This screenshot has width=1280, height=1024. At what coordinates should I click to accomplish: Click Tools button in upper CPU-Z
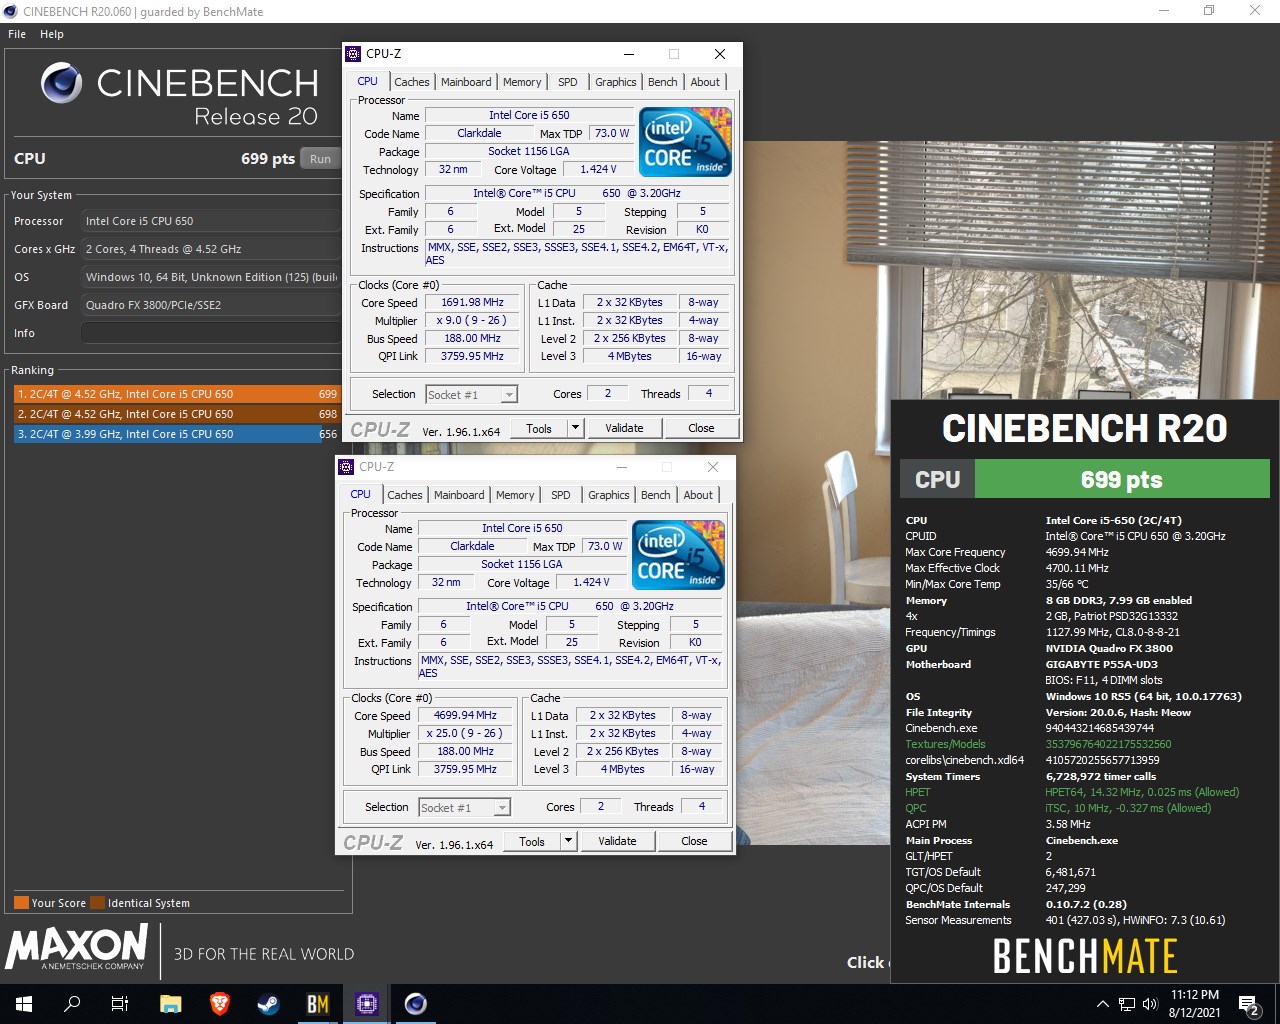click(x=539, y=428)
